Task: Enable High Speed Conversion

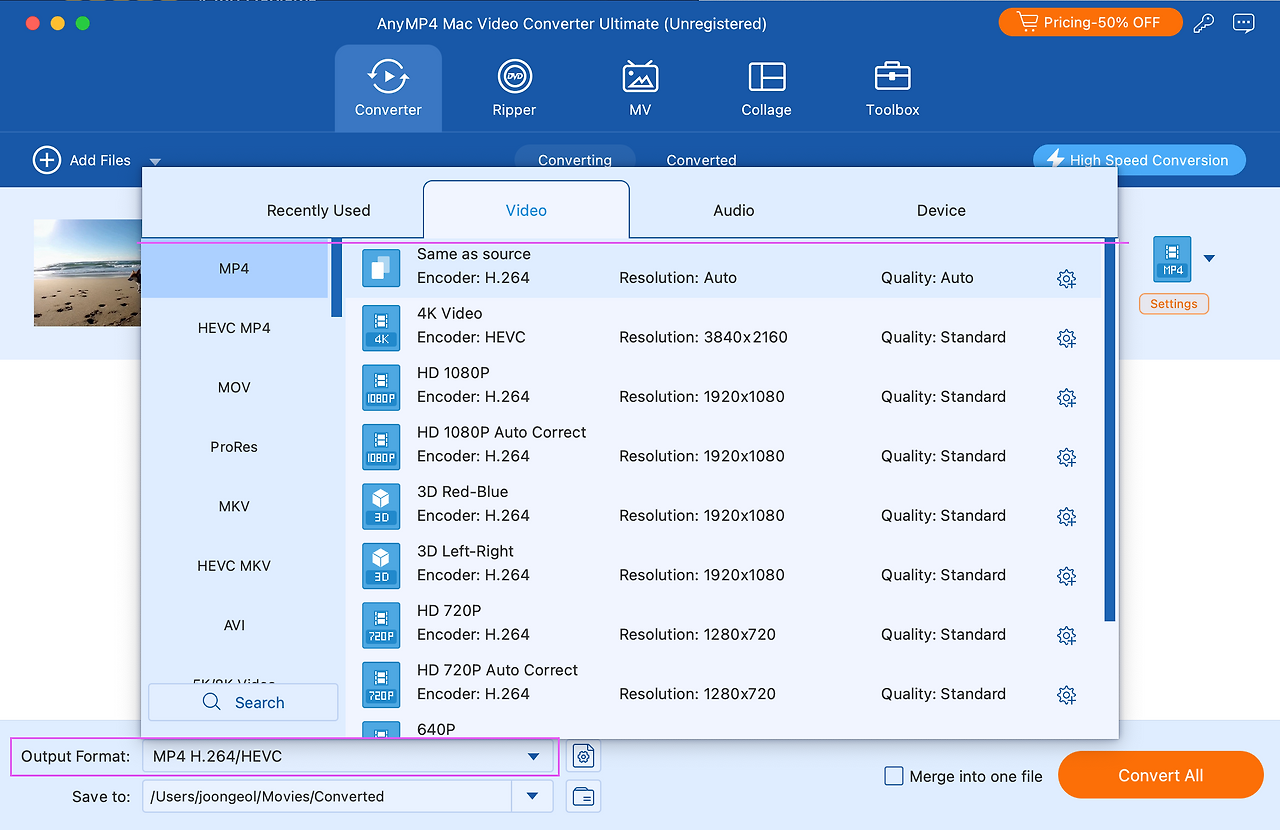Action: [1139, 160]
